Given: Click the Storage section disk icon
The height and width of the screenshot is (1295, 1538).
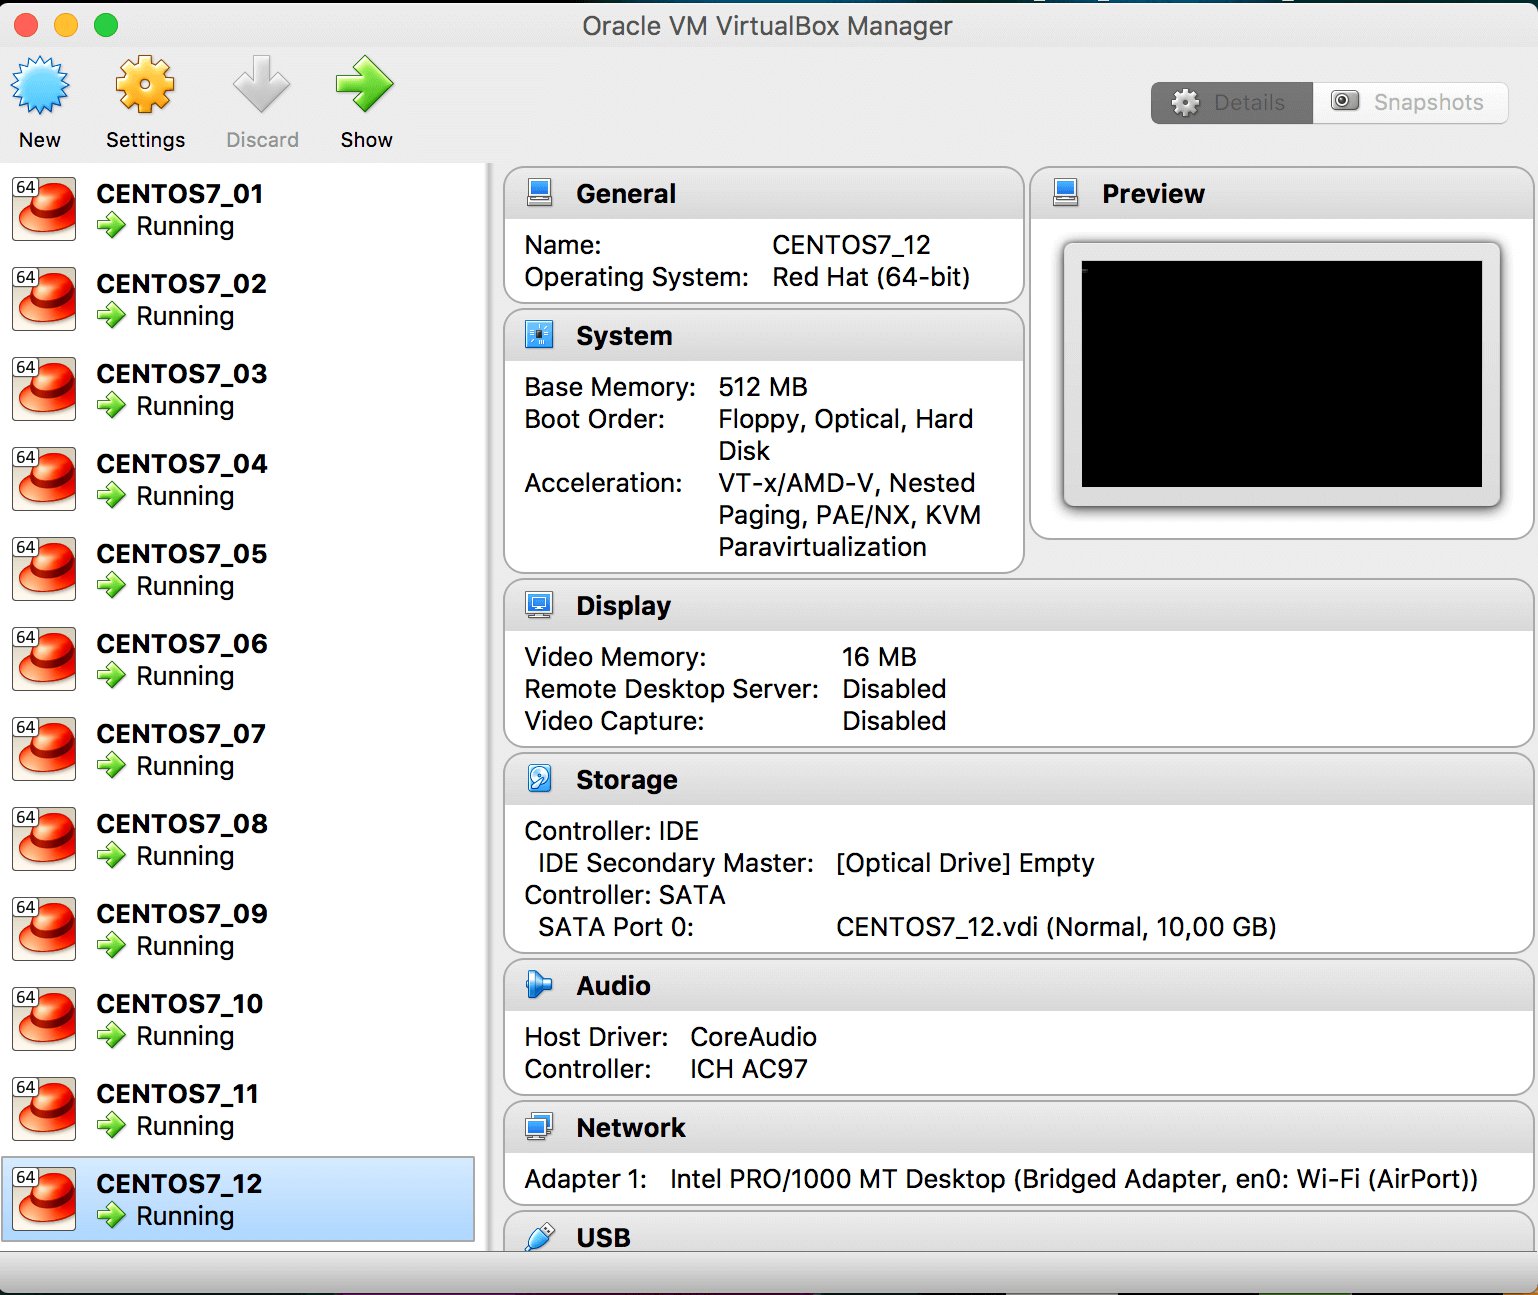Looking at the screenshot, I should point(540,779).
